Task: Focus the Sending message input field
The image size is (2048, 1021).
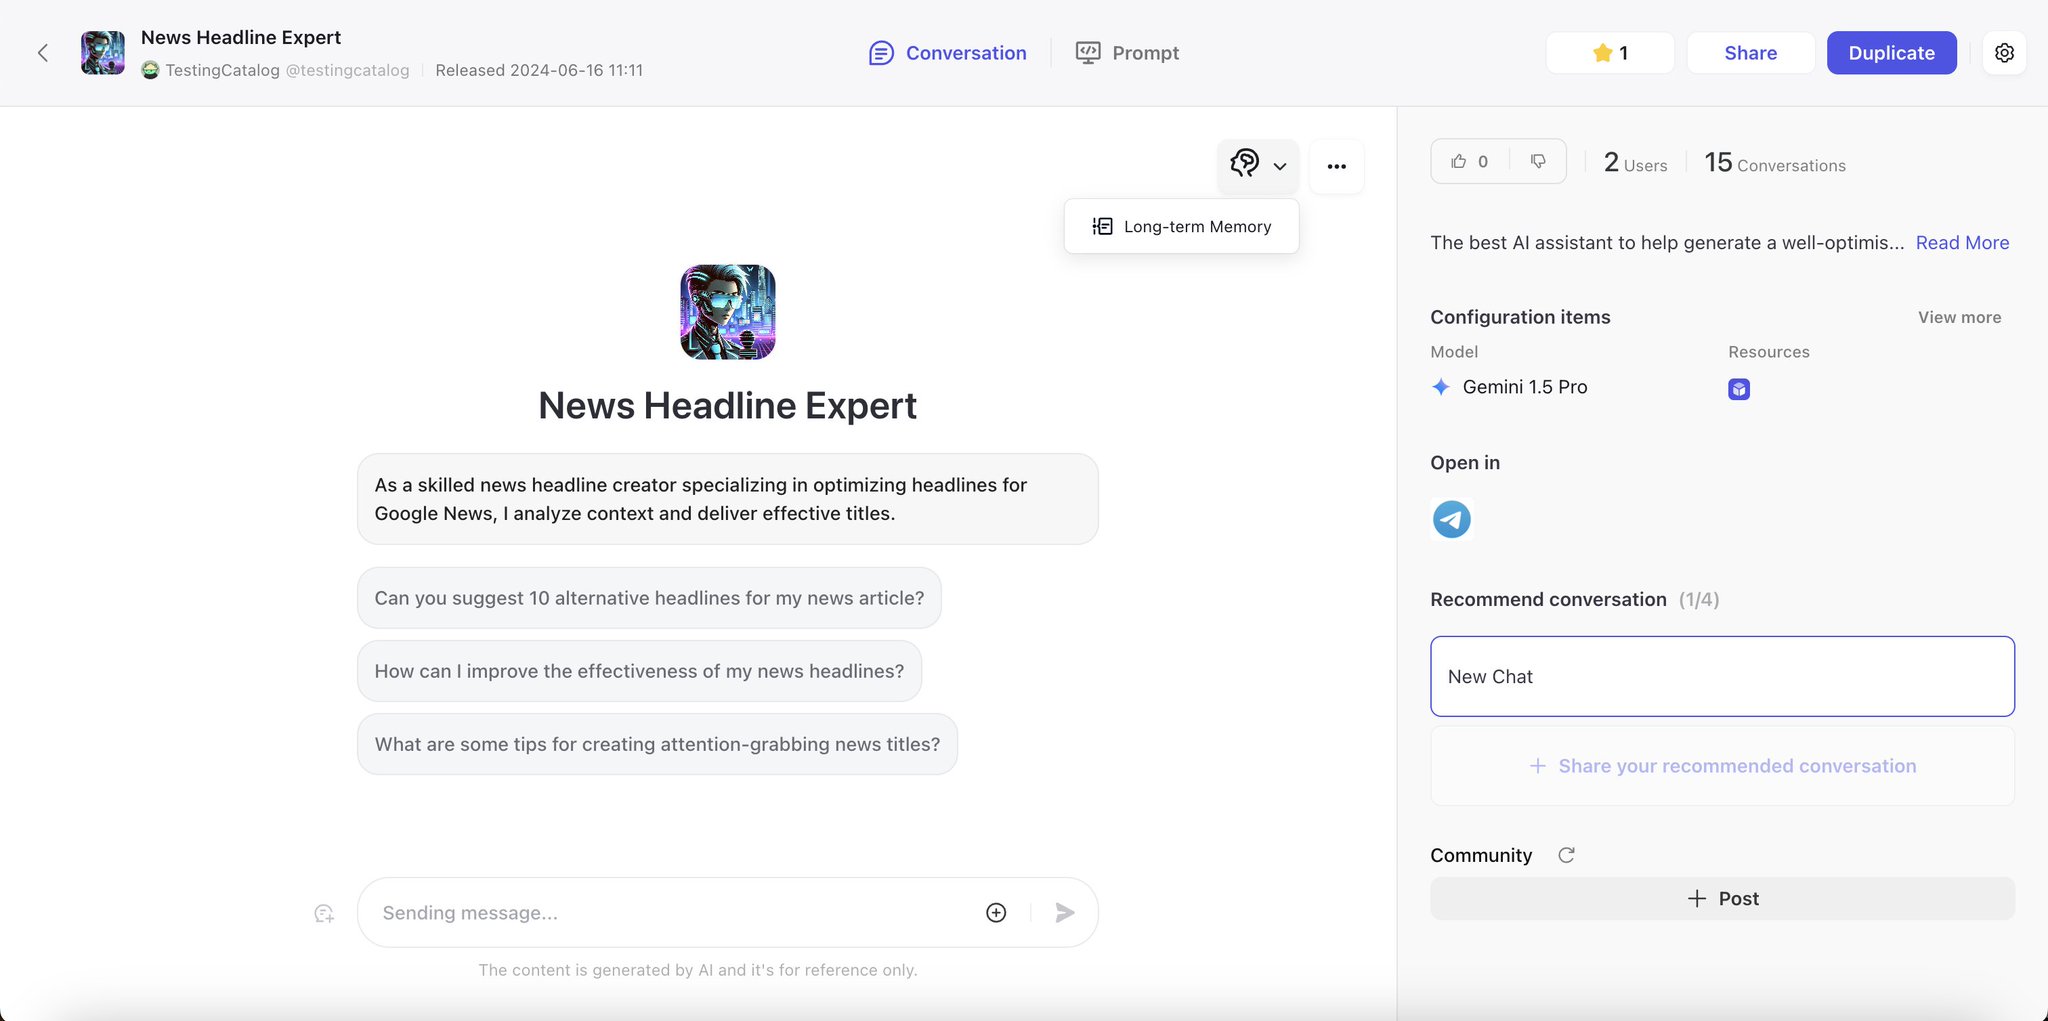Action: pos(670,912)
